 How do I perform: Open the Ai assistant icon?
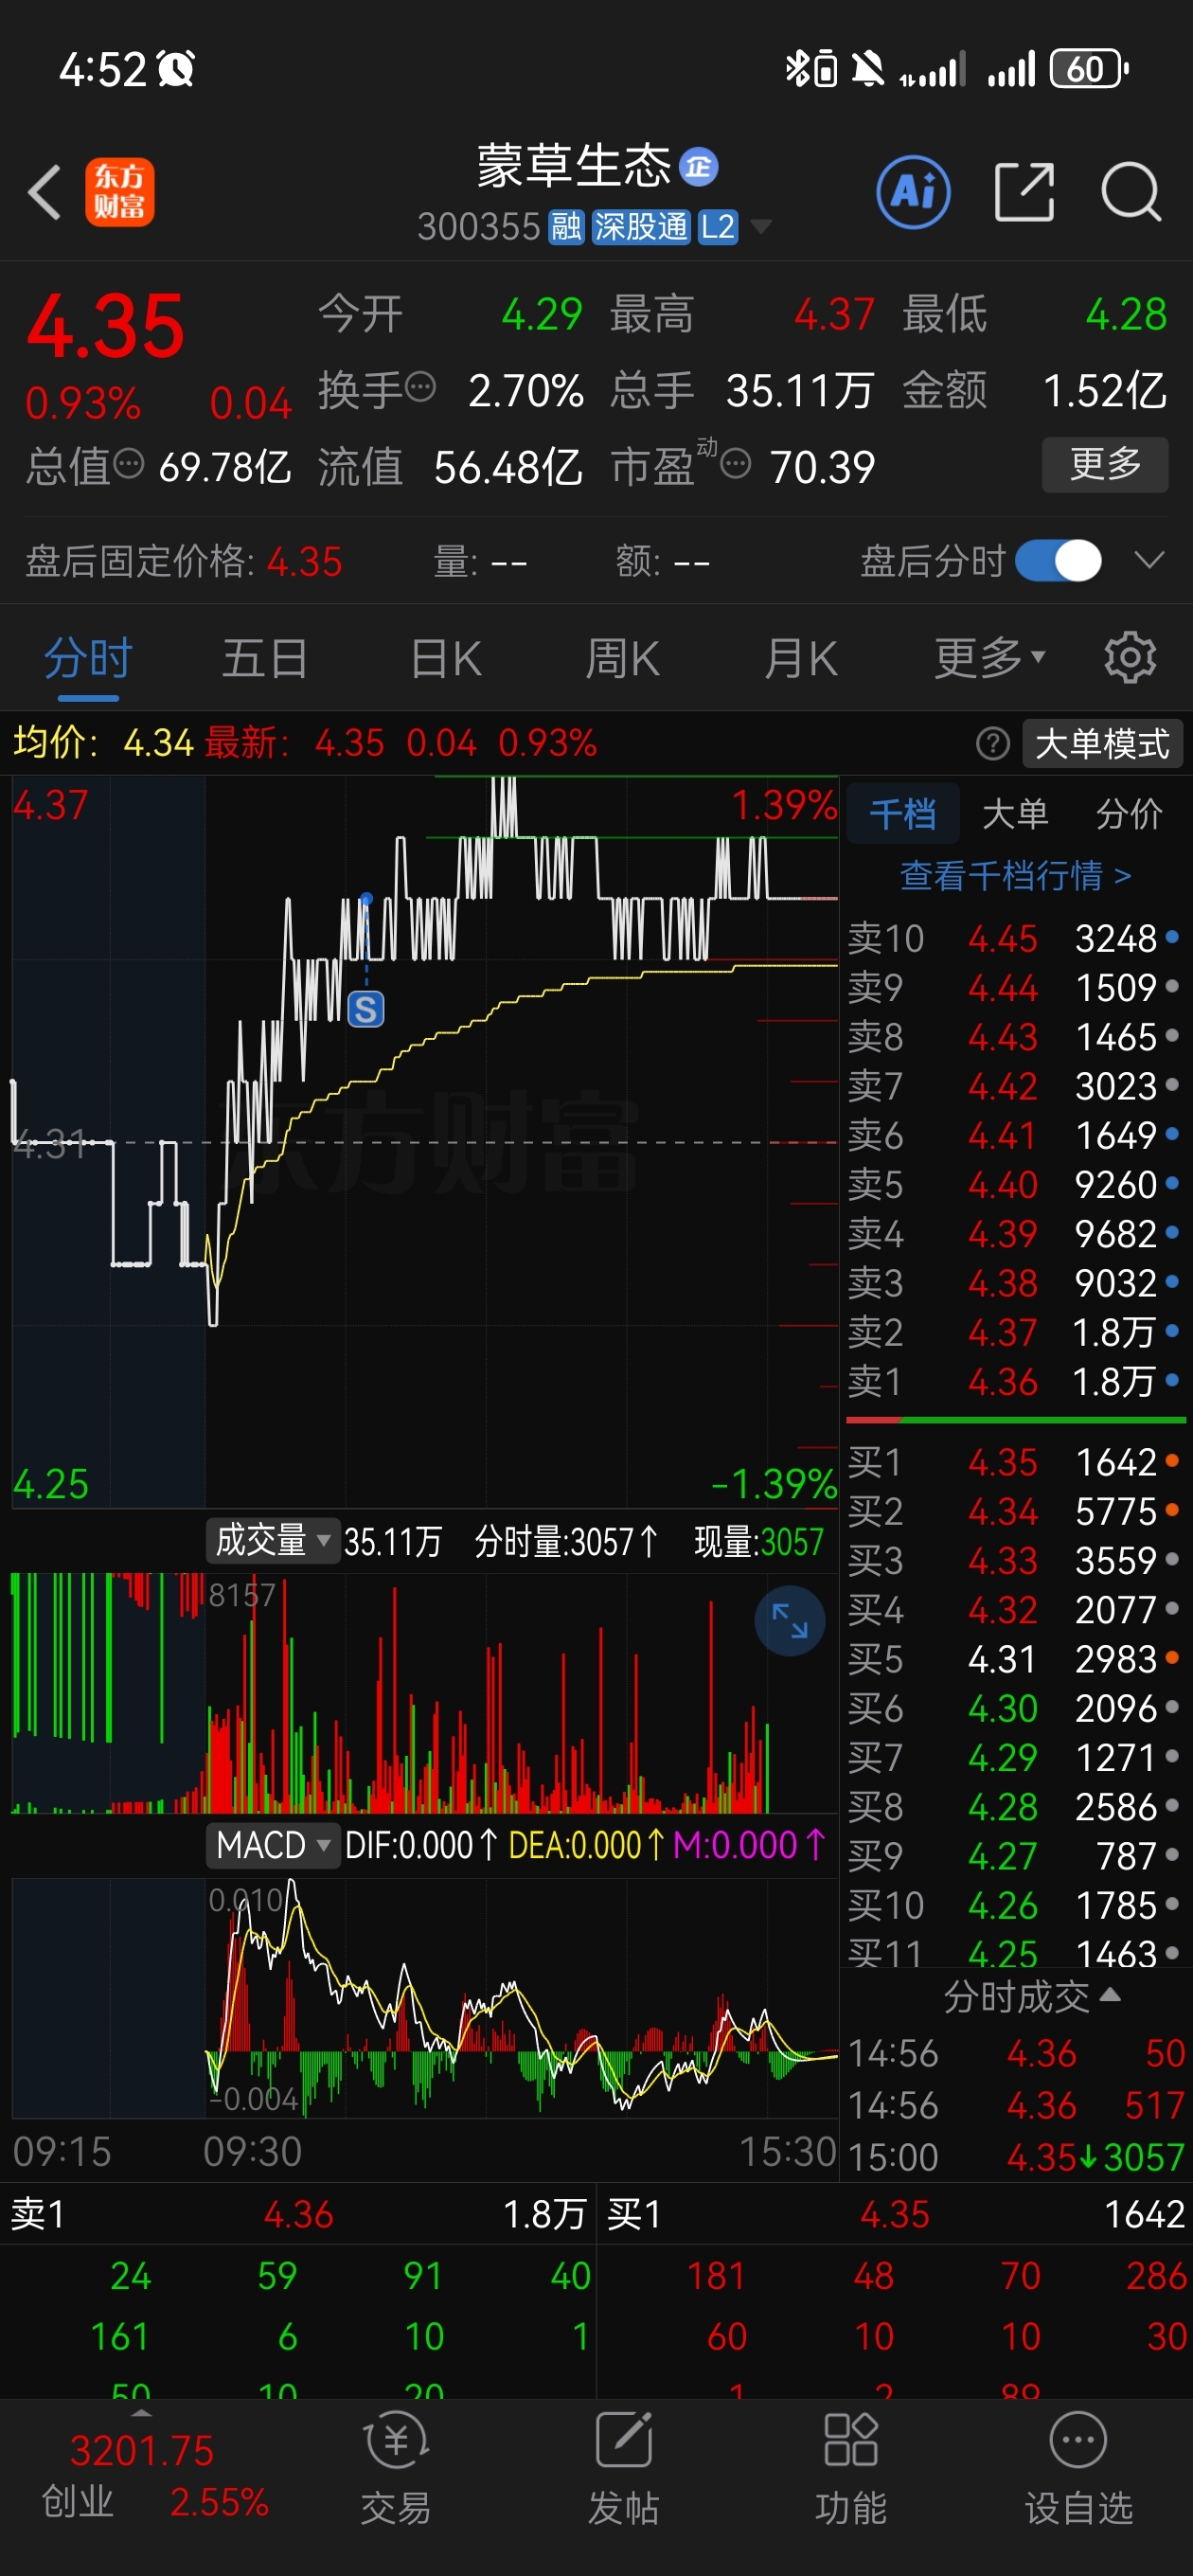click(913, 191)
